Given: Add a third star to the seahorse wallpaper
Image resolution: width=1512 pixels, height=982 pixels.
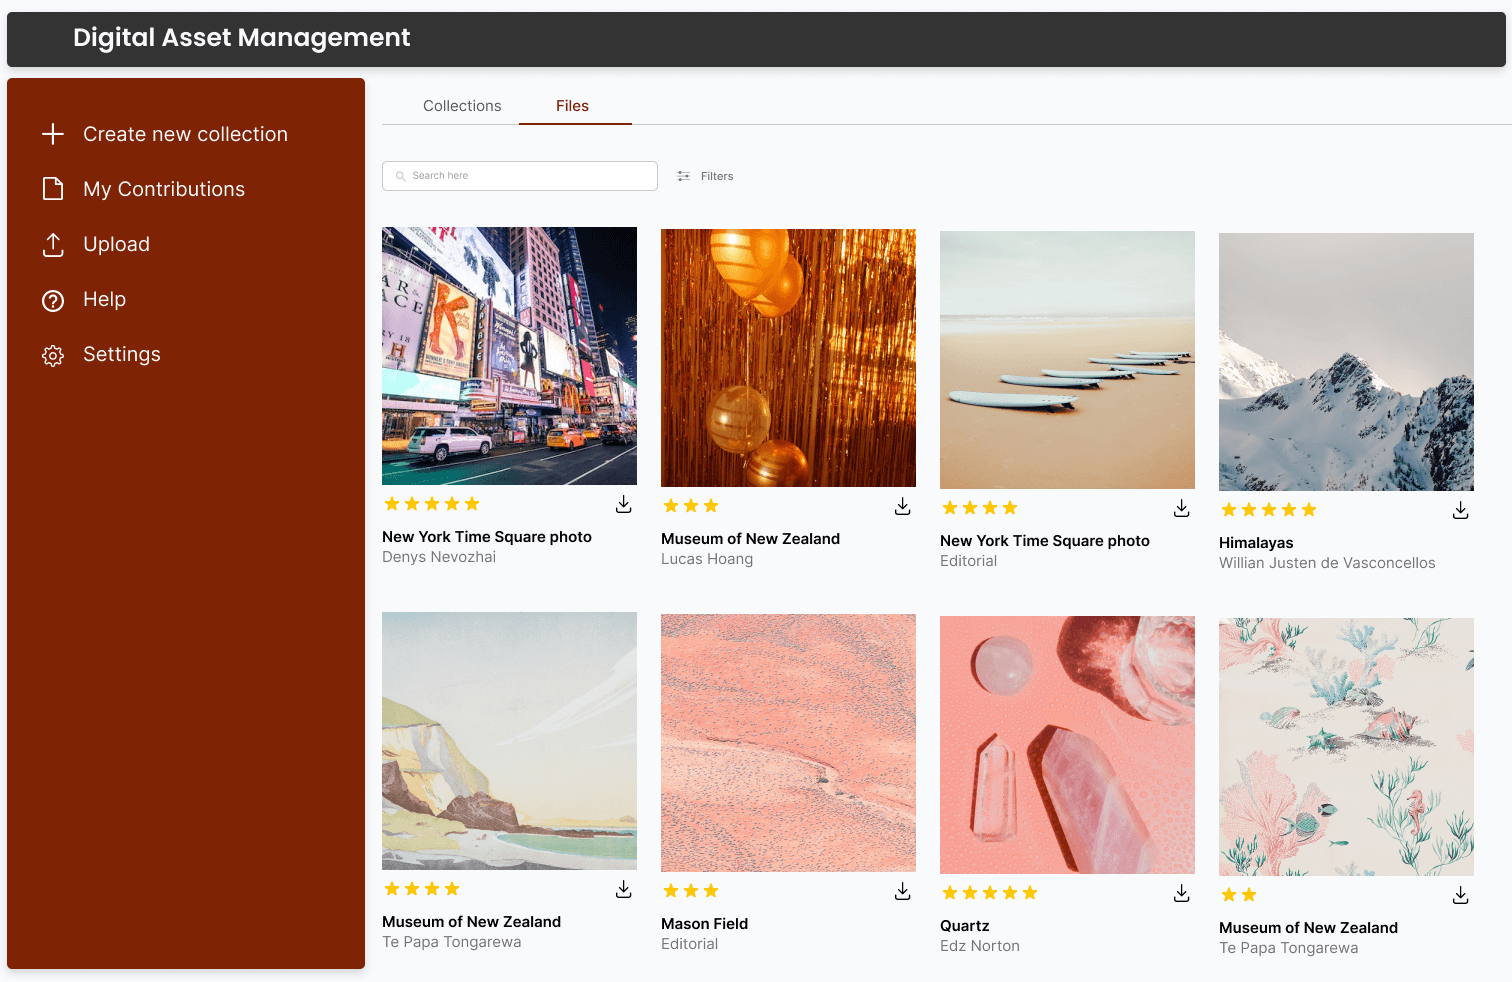Looking at the screenshot, I should [x=1268, y=895].
